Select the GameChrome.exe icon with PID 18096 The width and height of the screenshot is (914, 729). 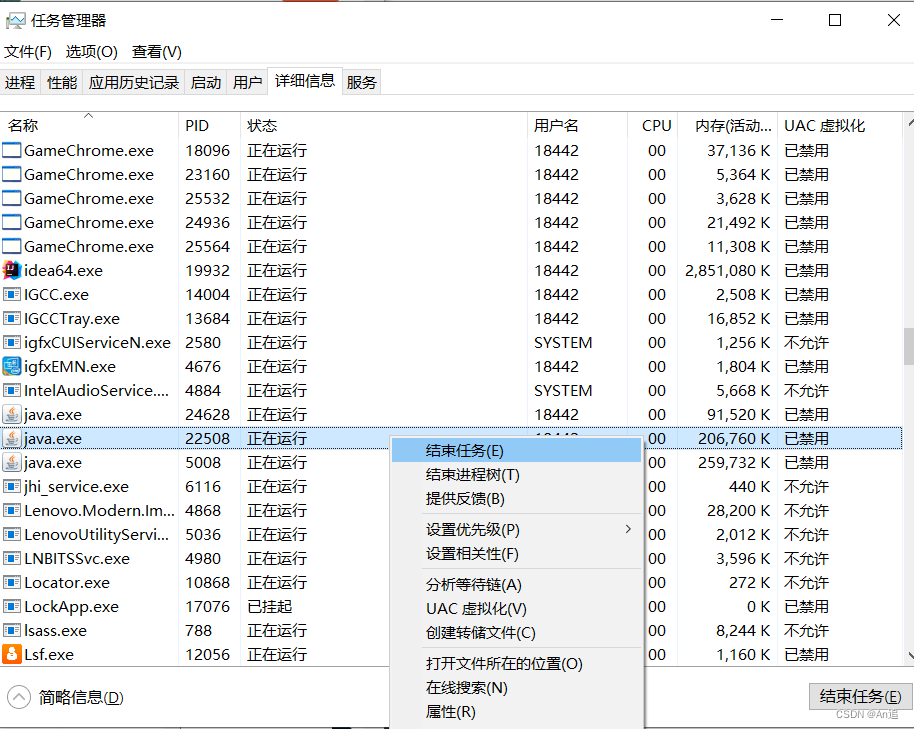[13, 150]
